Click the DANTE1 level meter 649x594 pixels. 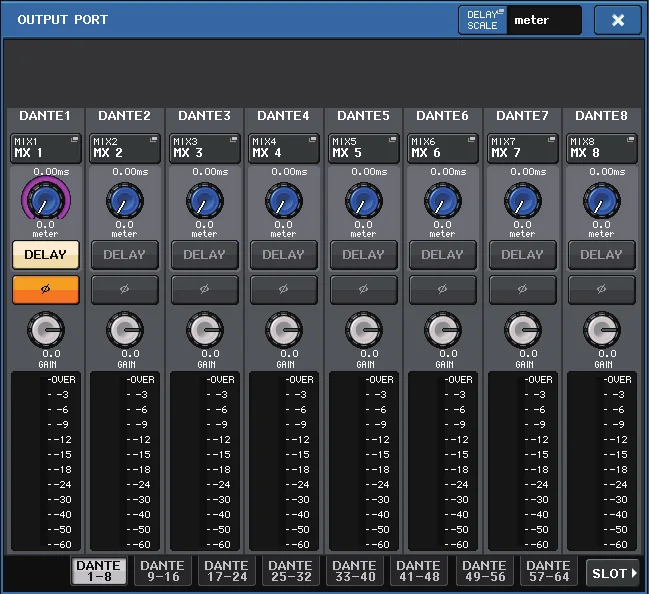[x=46, y=461]
